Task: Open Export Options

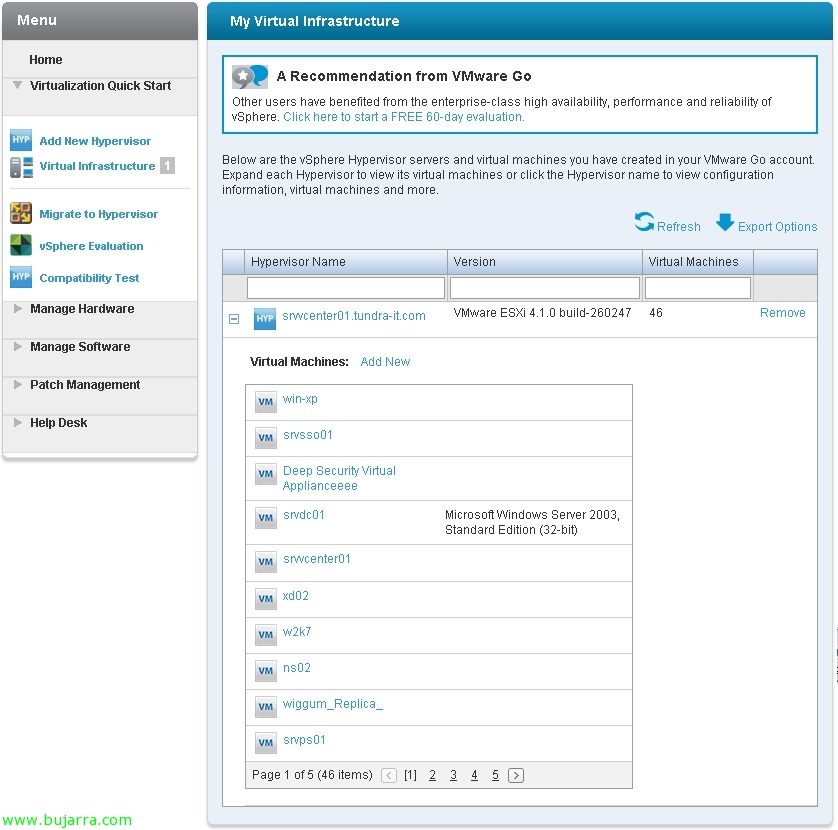Action: coord(778,227)
